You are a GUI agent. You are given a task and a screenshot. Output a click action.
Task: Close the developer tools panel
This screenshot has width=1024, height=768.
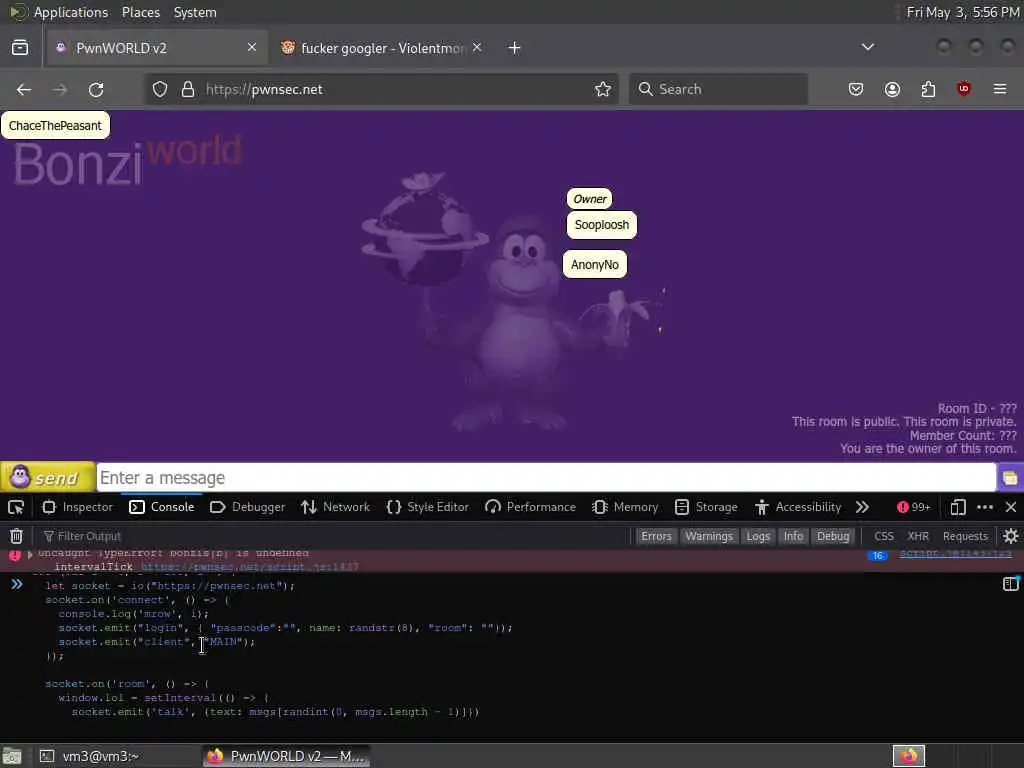tap(1011, 507)
